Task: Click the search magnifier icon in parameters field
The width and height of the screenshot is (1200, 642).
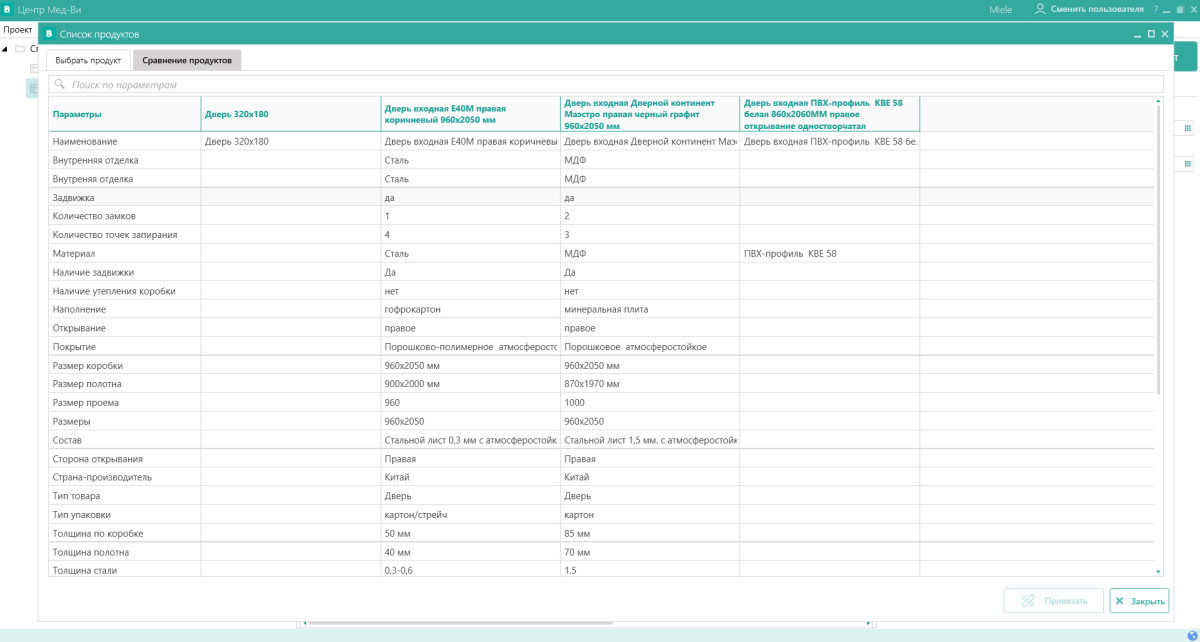Action: click(60, 85)
